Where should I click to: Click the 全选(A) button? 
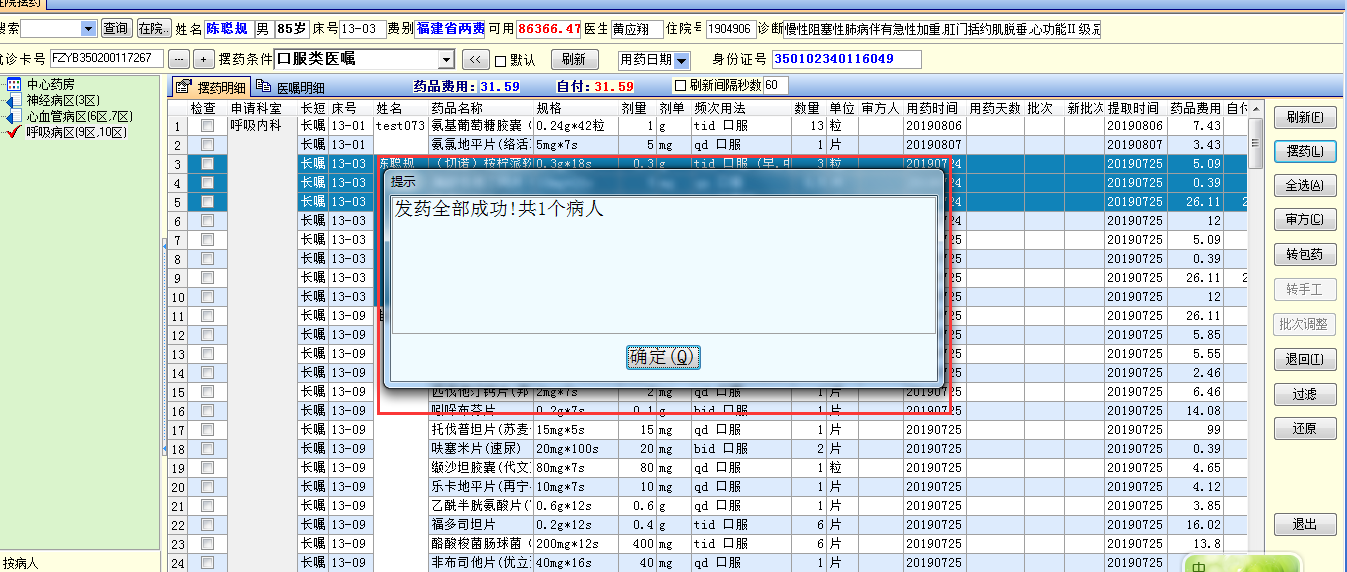coord(1305,186)
